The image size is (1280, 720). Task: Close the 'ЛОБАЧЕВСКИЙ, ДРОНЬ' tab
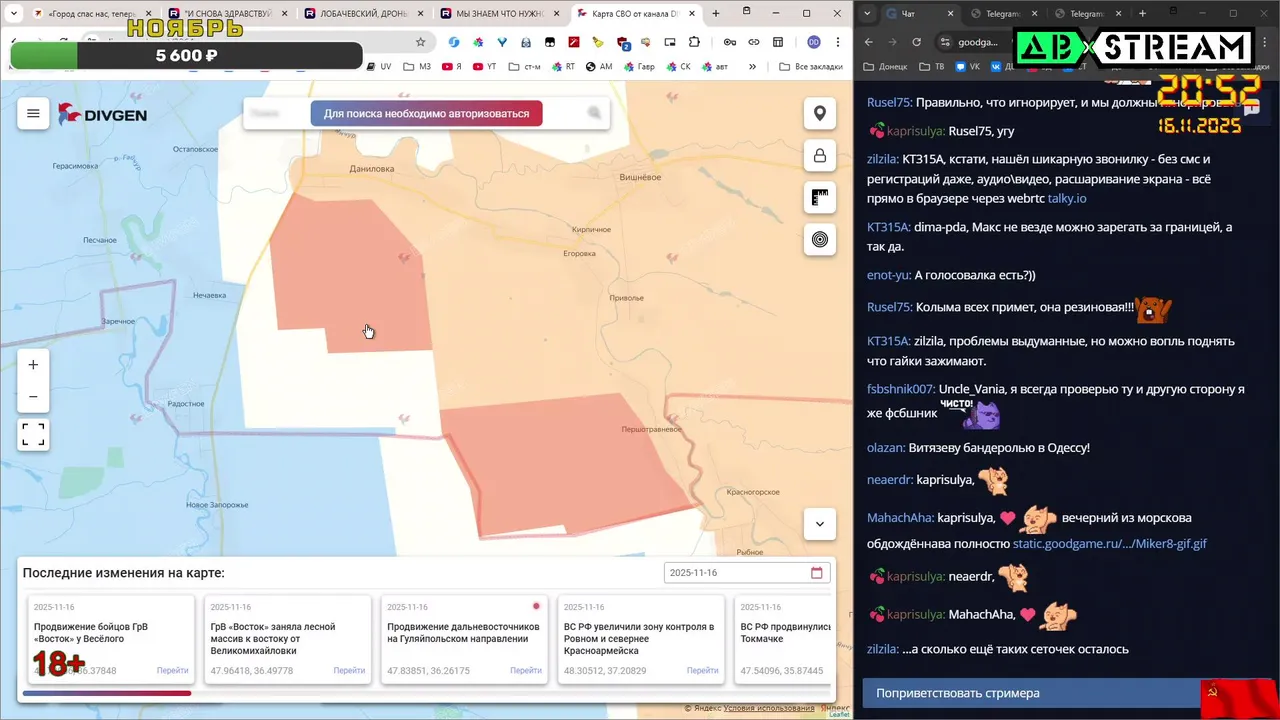click(420, 14)
